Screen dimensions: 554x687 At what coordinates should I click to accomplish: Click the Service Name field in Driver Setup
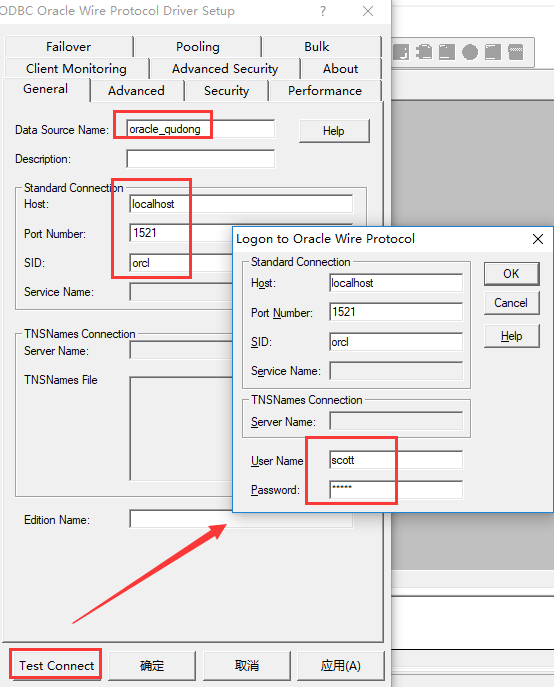181,292
